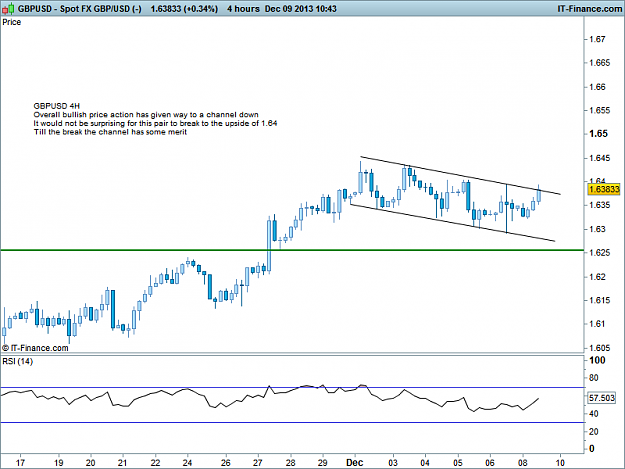Click the 'break to the upside of 1.64' line
The image size is (625, 469).
tap(155, 124)
